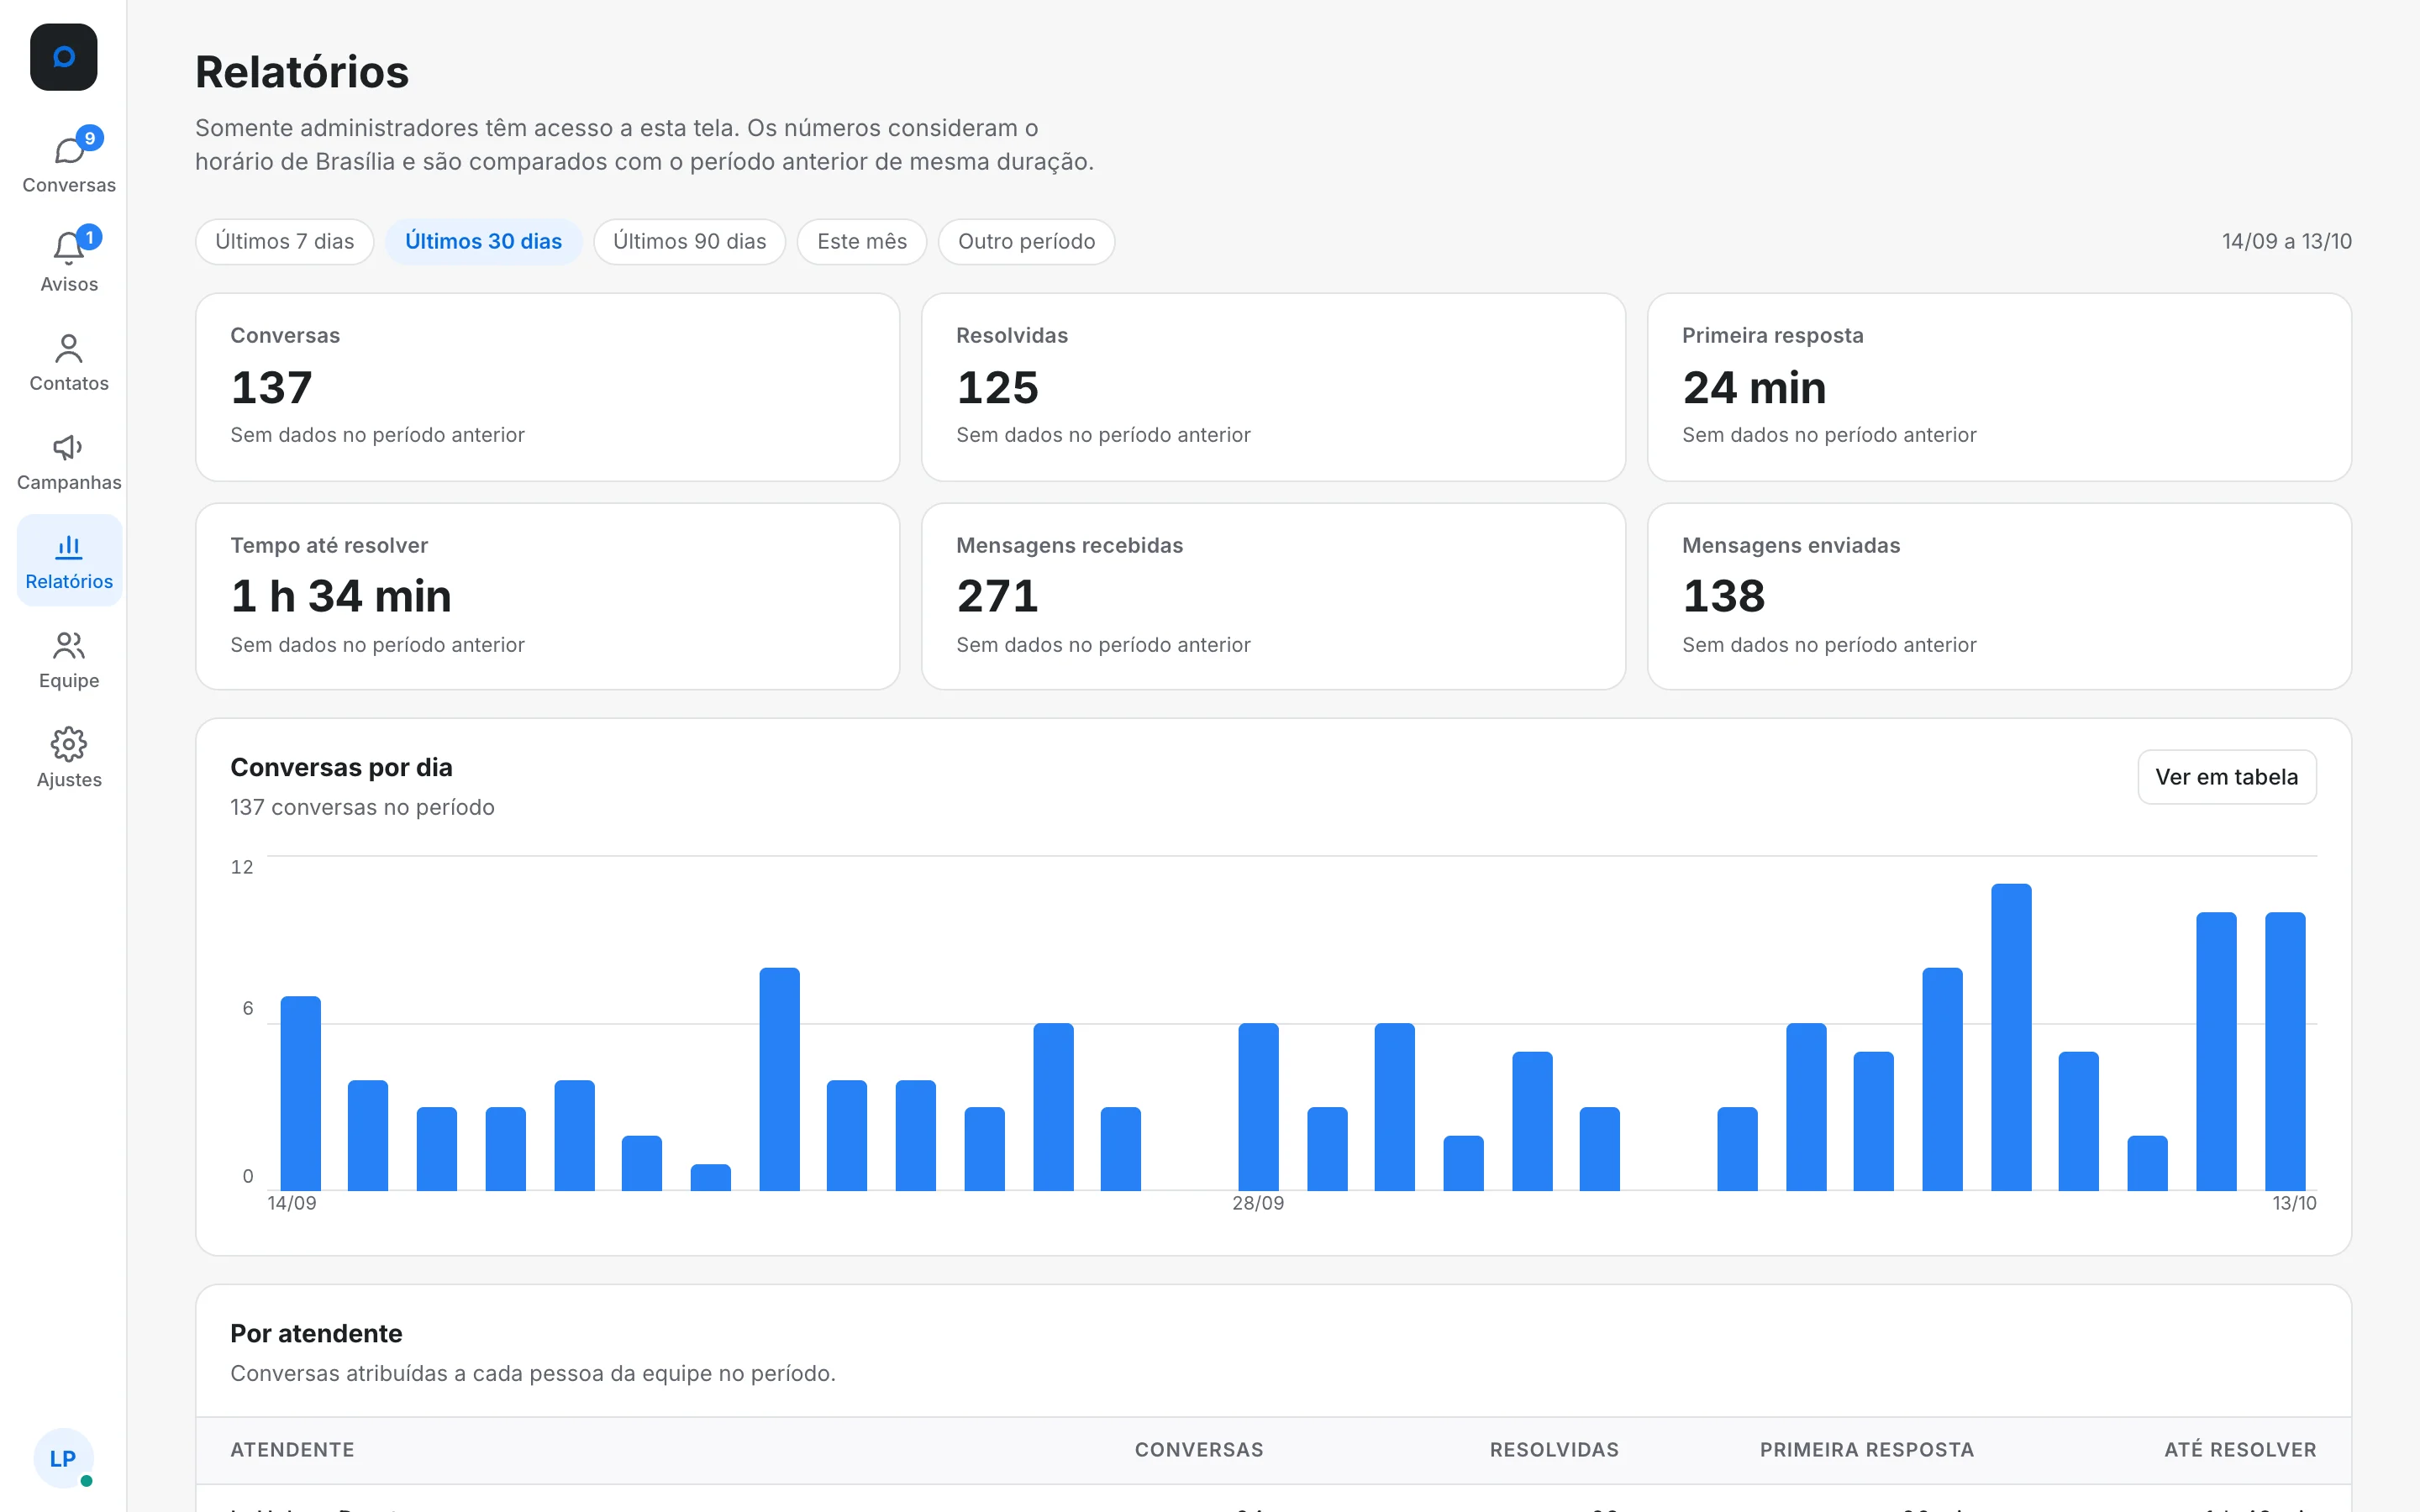This screenshot has width=2420, height=1512.
Task: Open Conversas from the sidebar
Action: click(x=69, y=165)
